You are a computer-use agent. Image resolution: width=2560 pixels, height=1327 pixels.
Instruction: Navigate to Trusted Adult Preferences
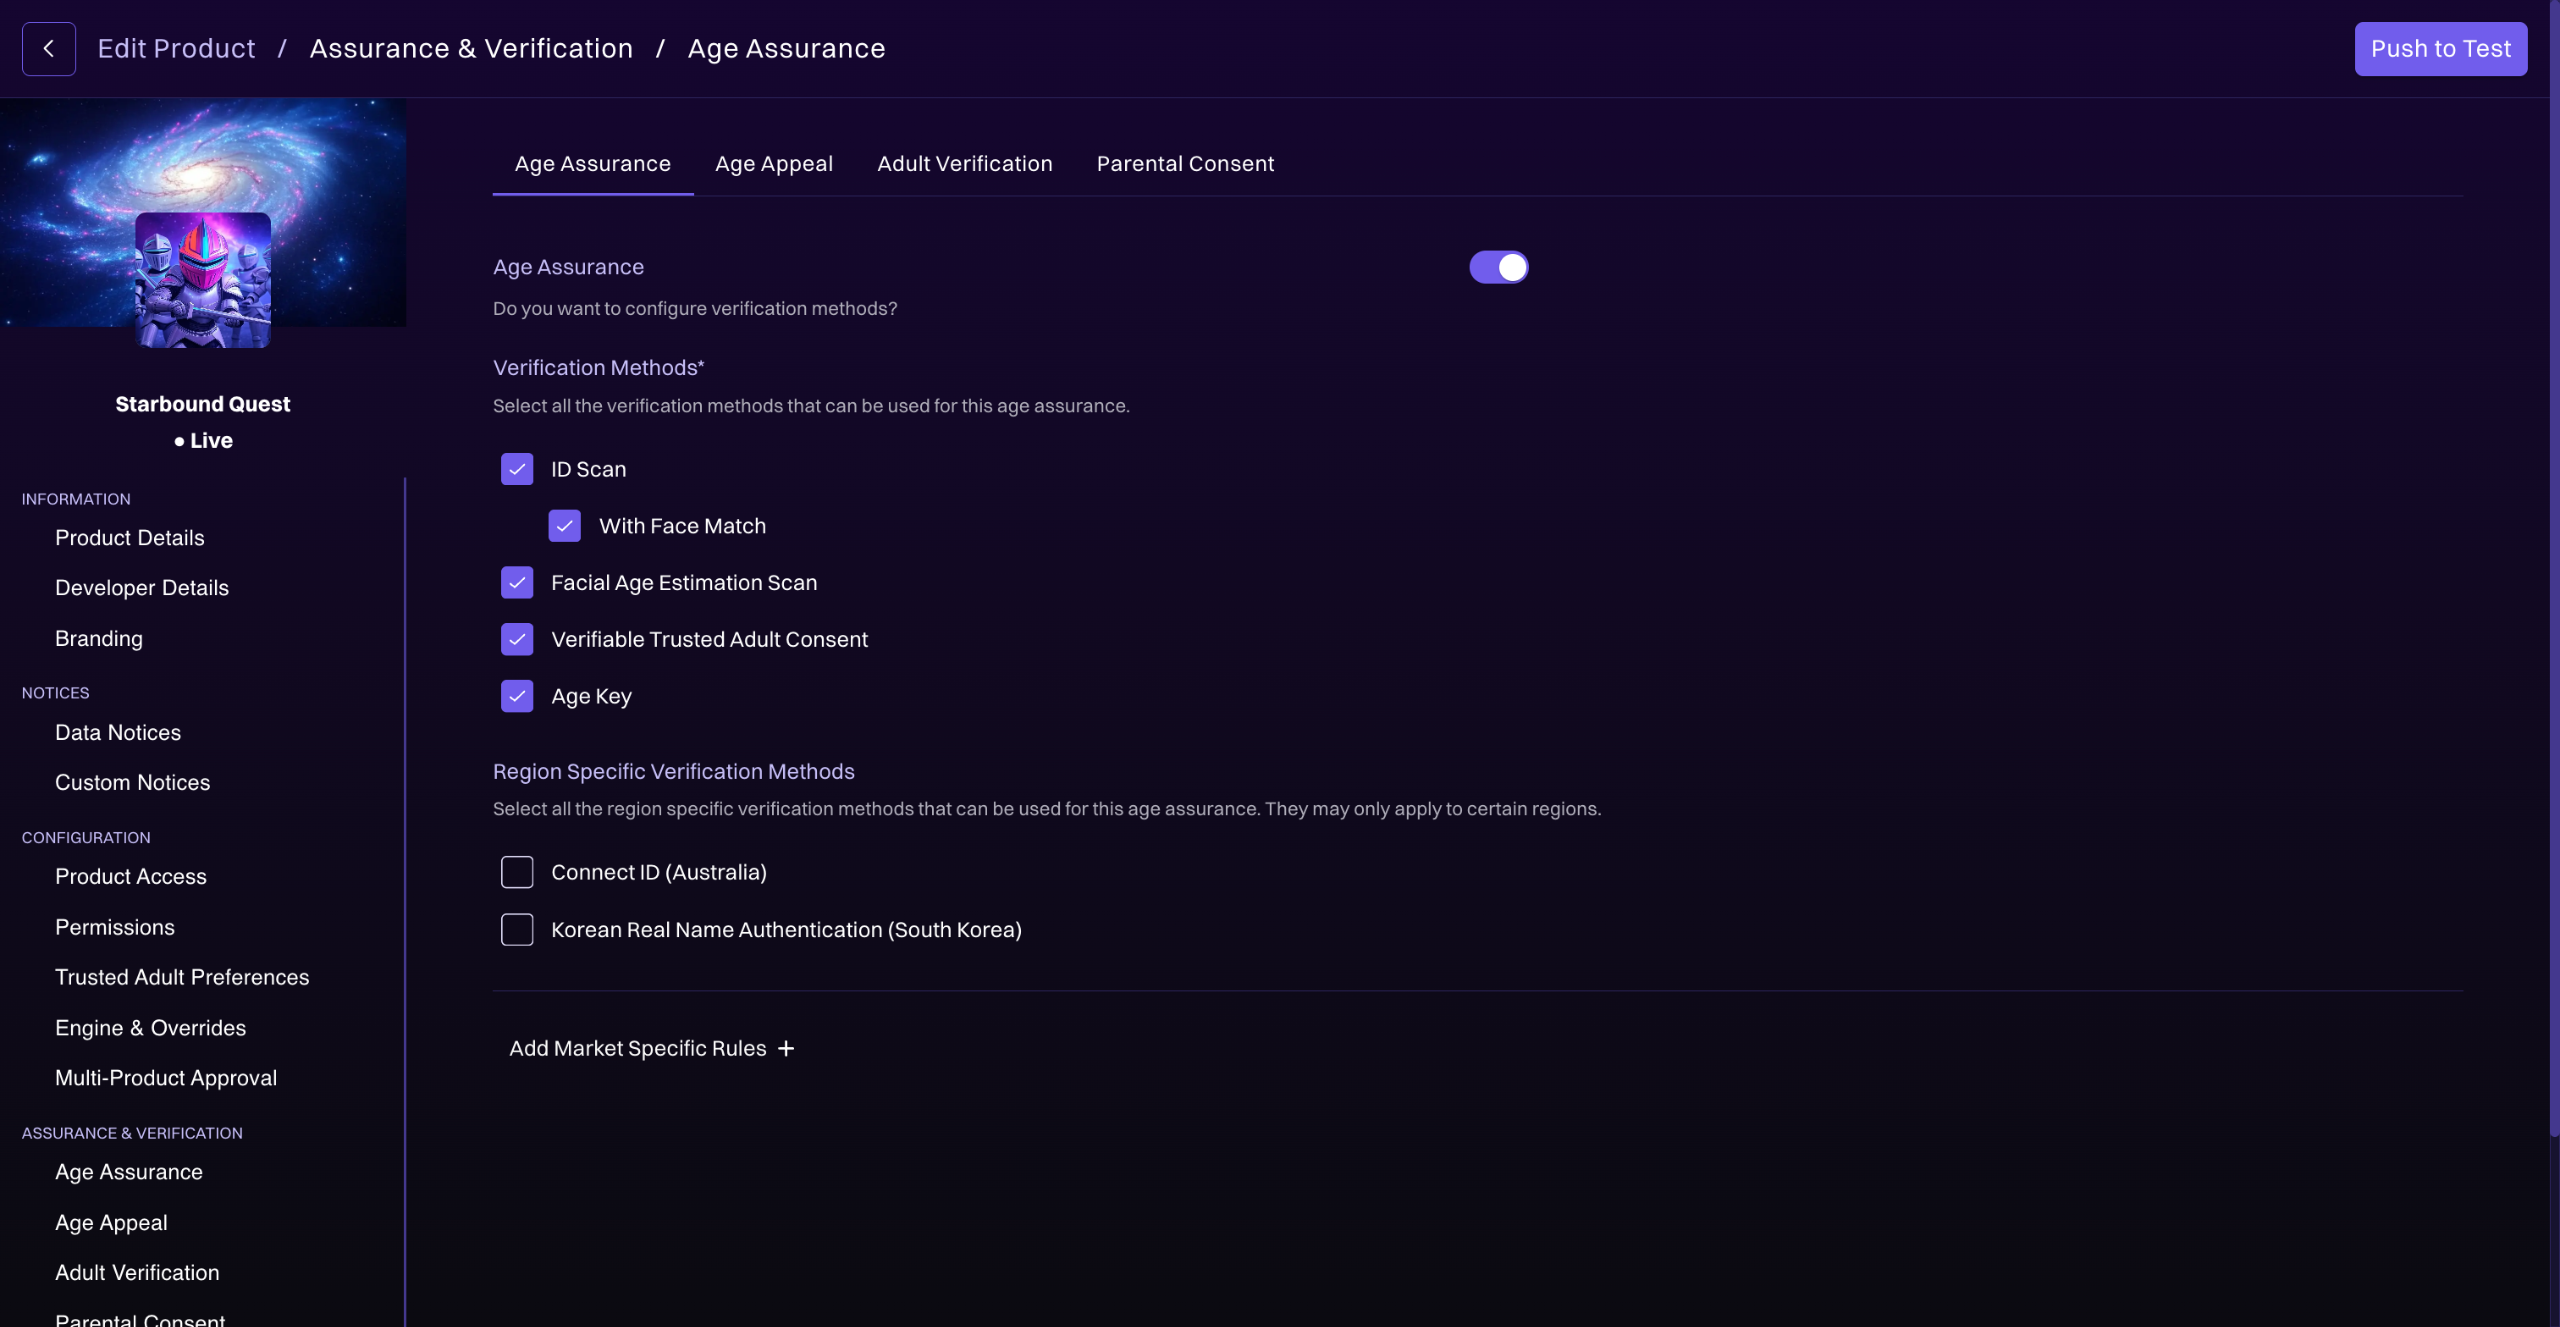tap(182, 977)
